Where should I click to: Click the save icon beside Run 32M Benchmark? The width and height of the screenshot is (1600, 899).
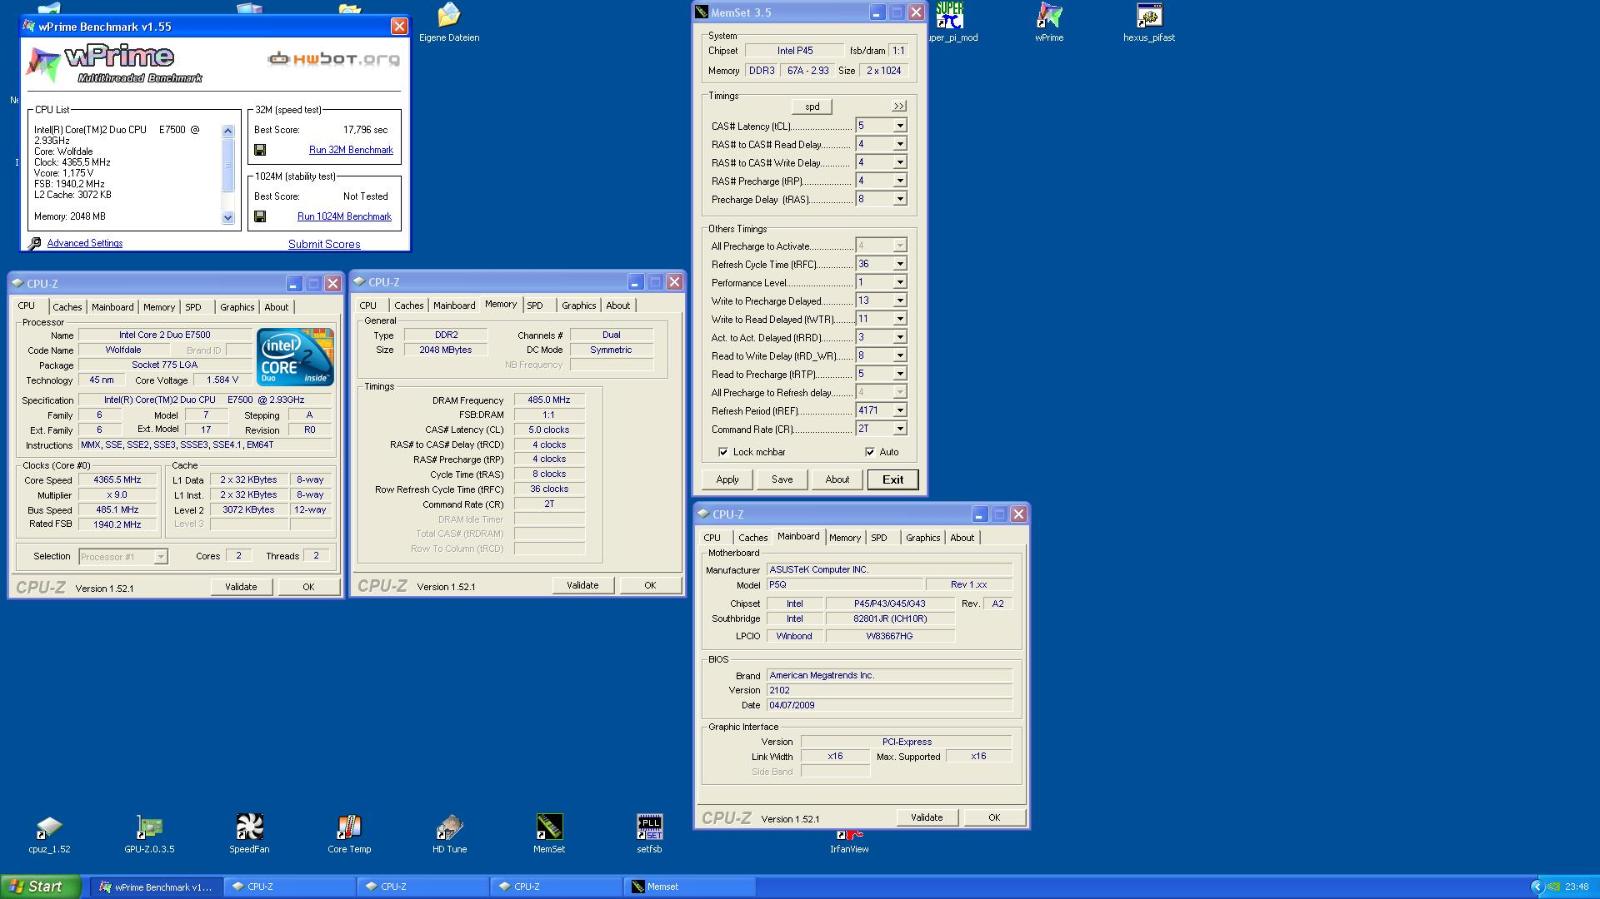point(260,150)
